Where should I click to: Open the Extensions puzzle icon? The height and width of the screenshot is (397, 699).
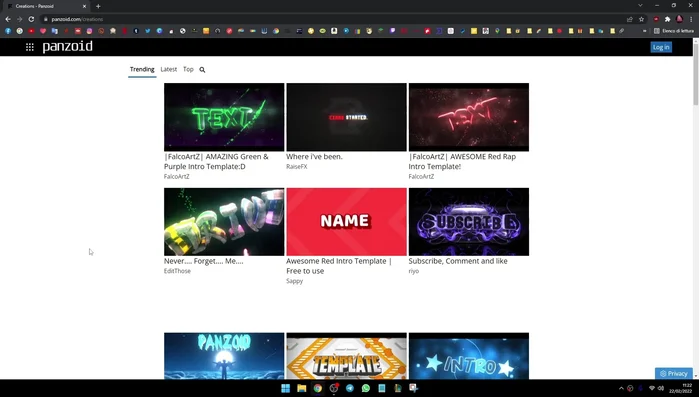[667, 19]
